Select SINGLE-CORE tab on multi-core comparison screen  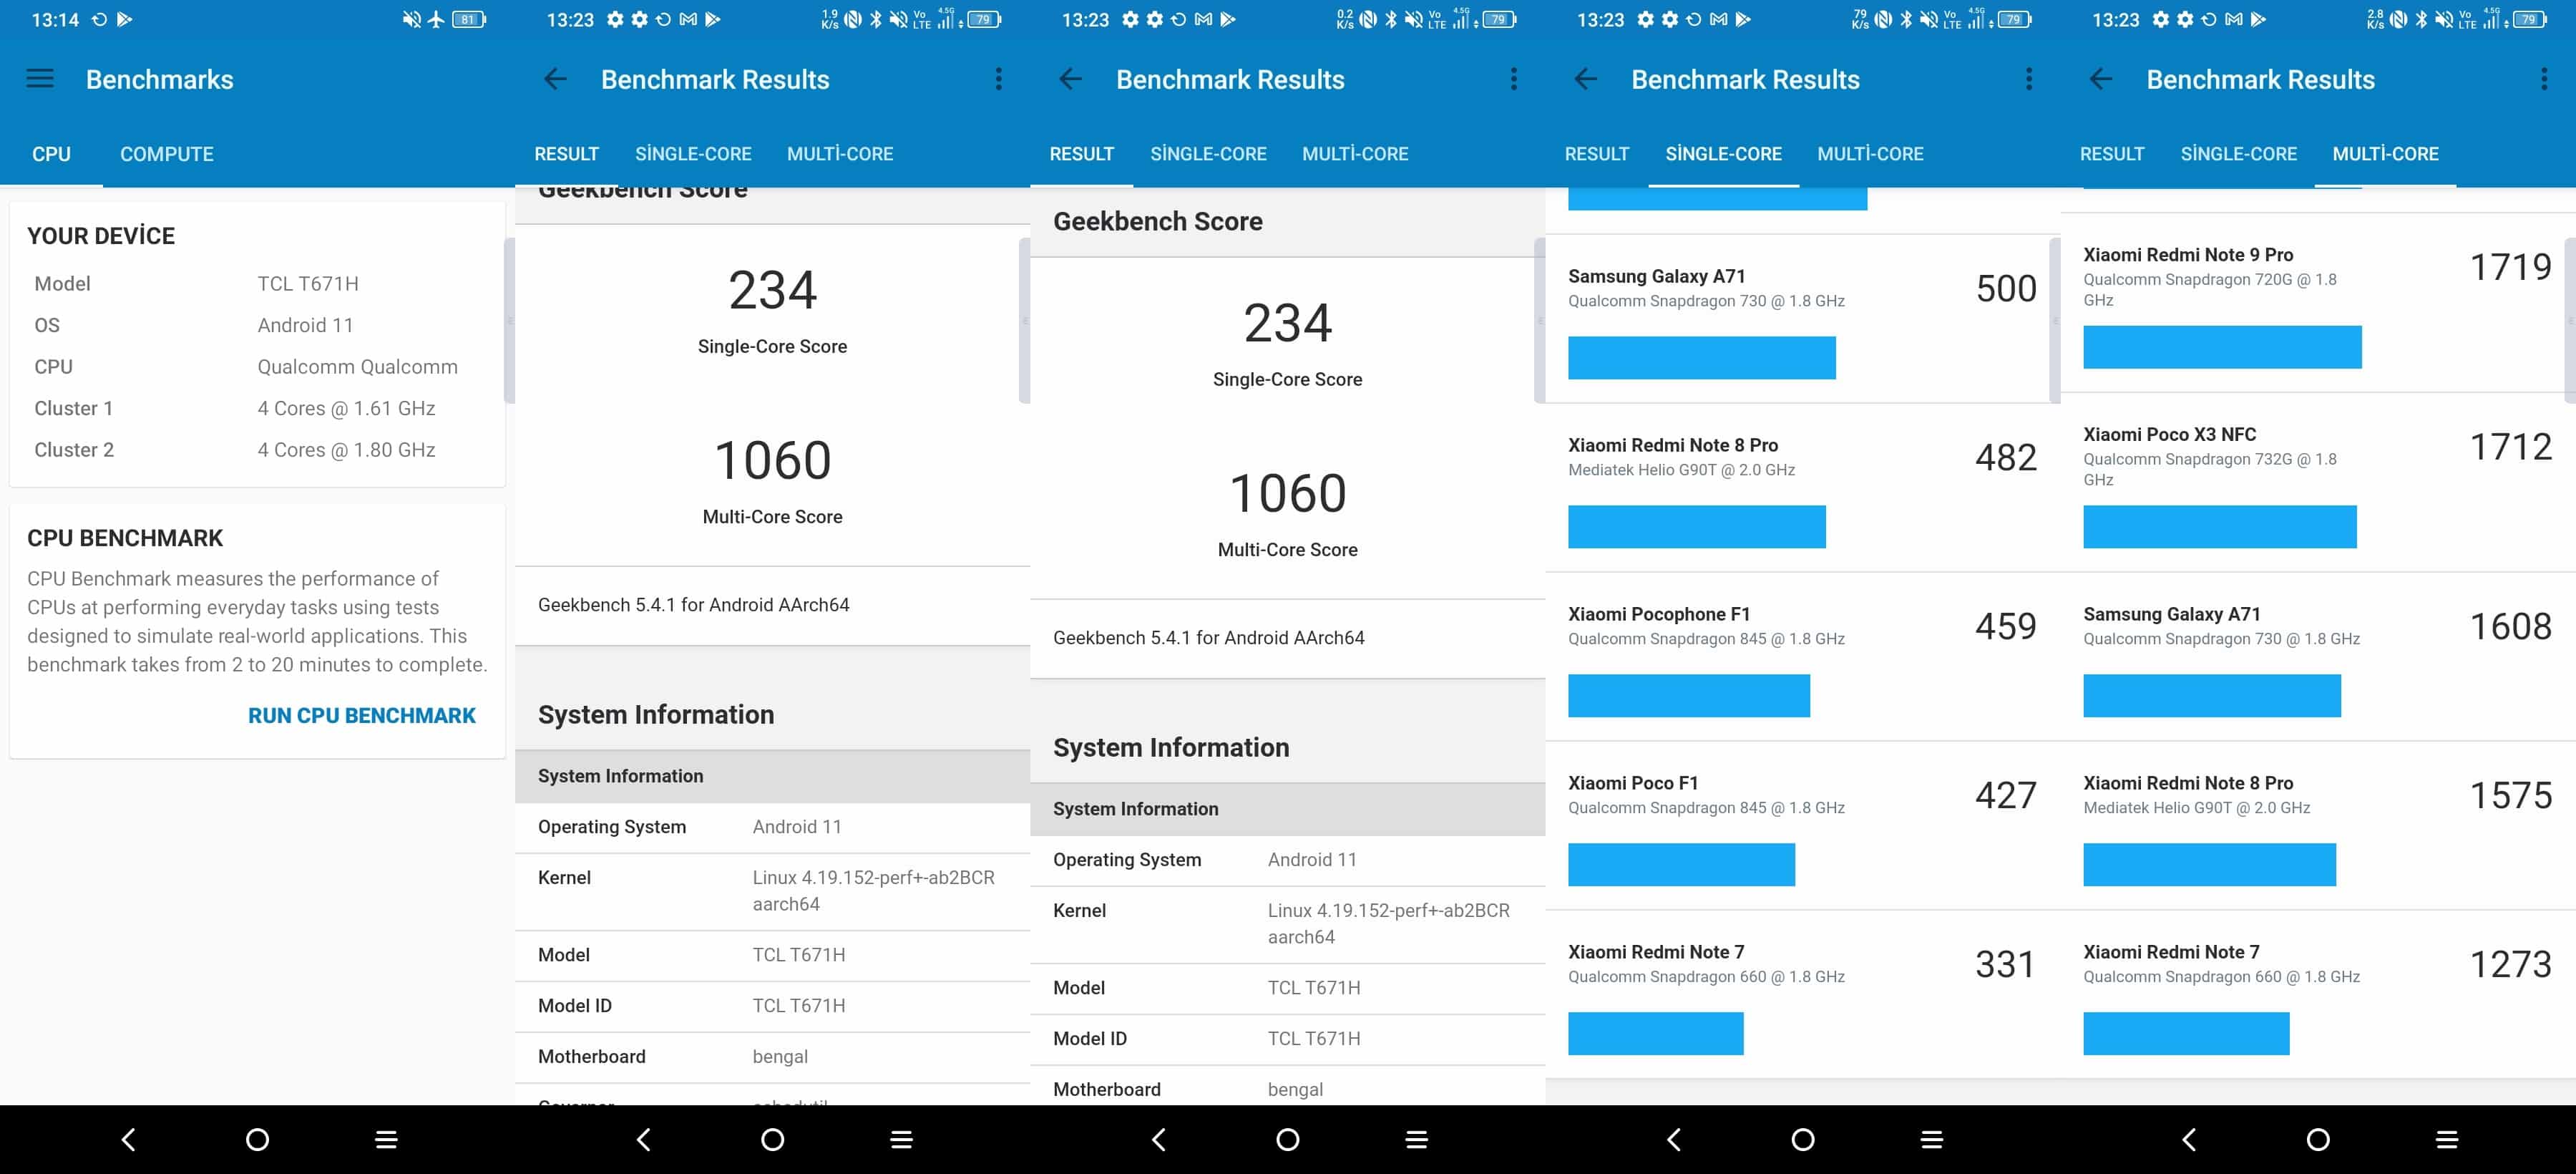(x=2238, y=154)
